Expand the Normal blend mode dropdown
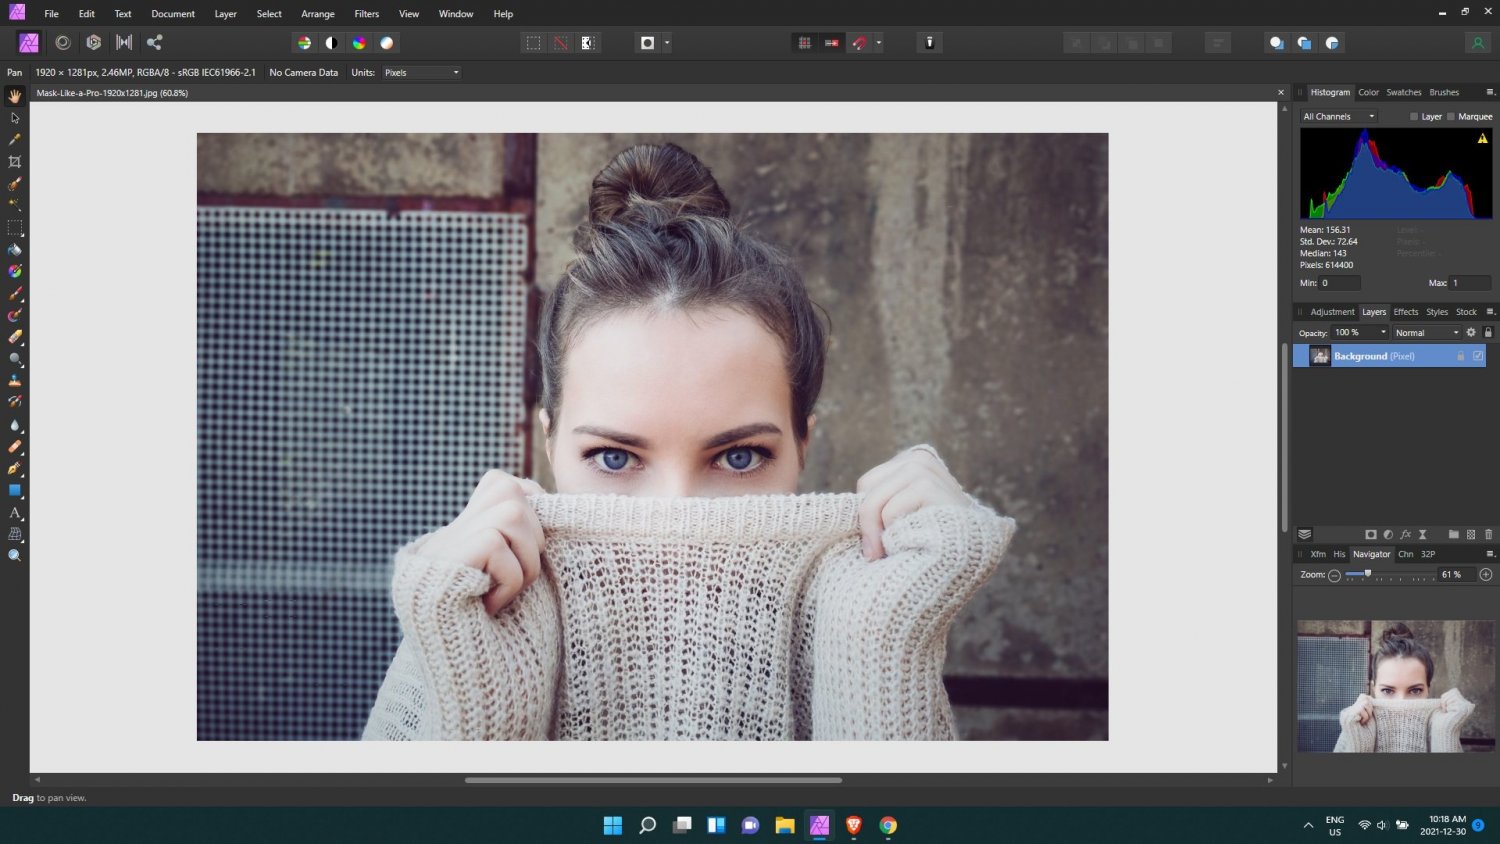Image resolution: width=1500 pixels, height=844 pixels. point(1427,333)
